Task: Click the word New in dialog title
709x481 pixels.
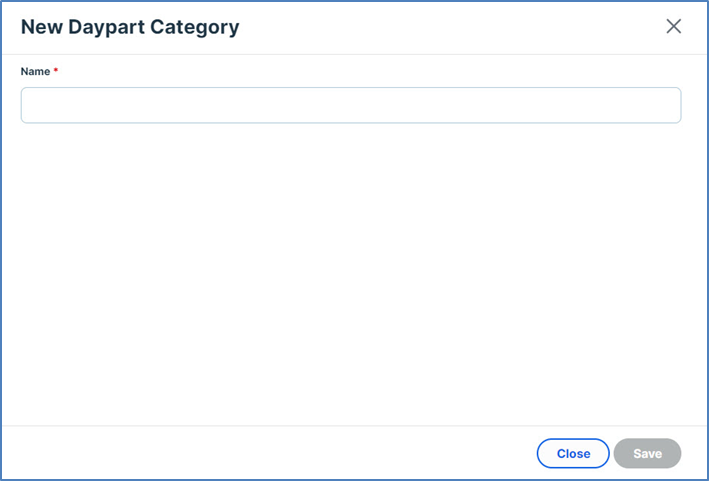Action: (x=41, y=27)
